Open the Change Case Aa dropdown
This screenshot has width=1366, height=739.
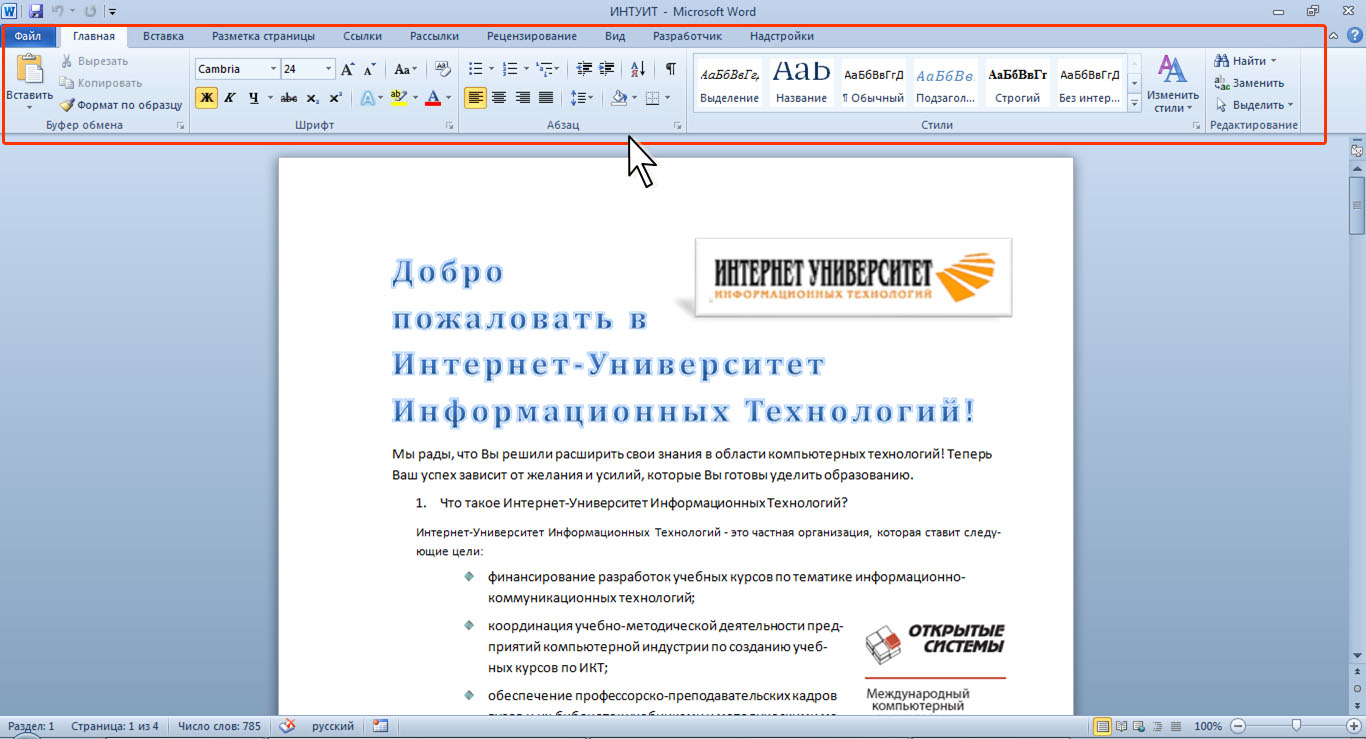pyautogui.click(x=405, y=69)
